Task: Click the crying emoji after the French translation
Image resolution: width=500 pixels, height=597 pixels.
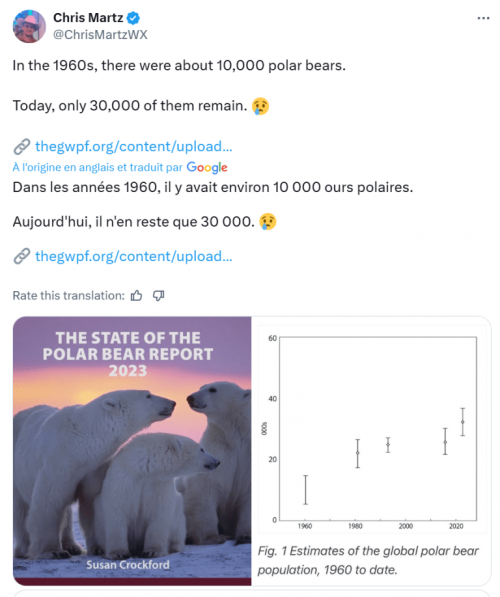Action: coord(268,222)
